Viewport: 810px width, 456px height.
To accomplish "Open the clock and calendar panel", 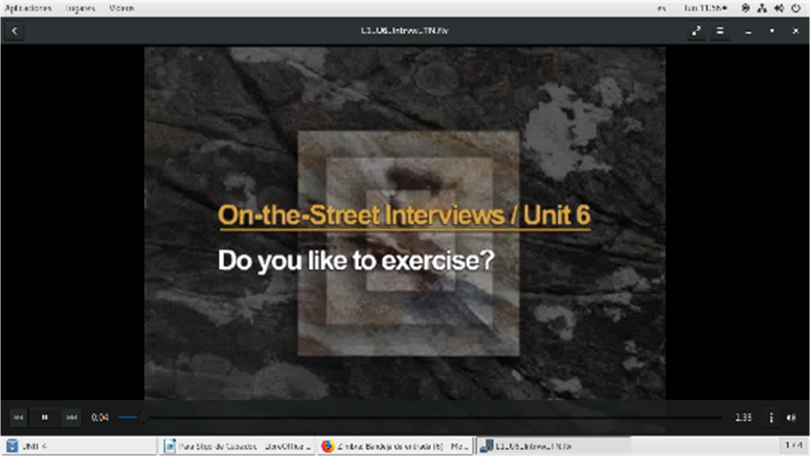I will pos(704,8).
